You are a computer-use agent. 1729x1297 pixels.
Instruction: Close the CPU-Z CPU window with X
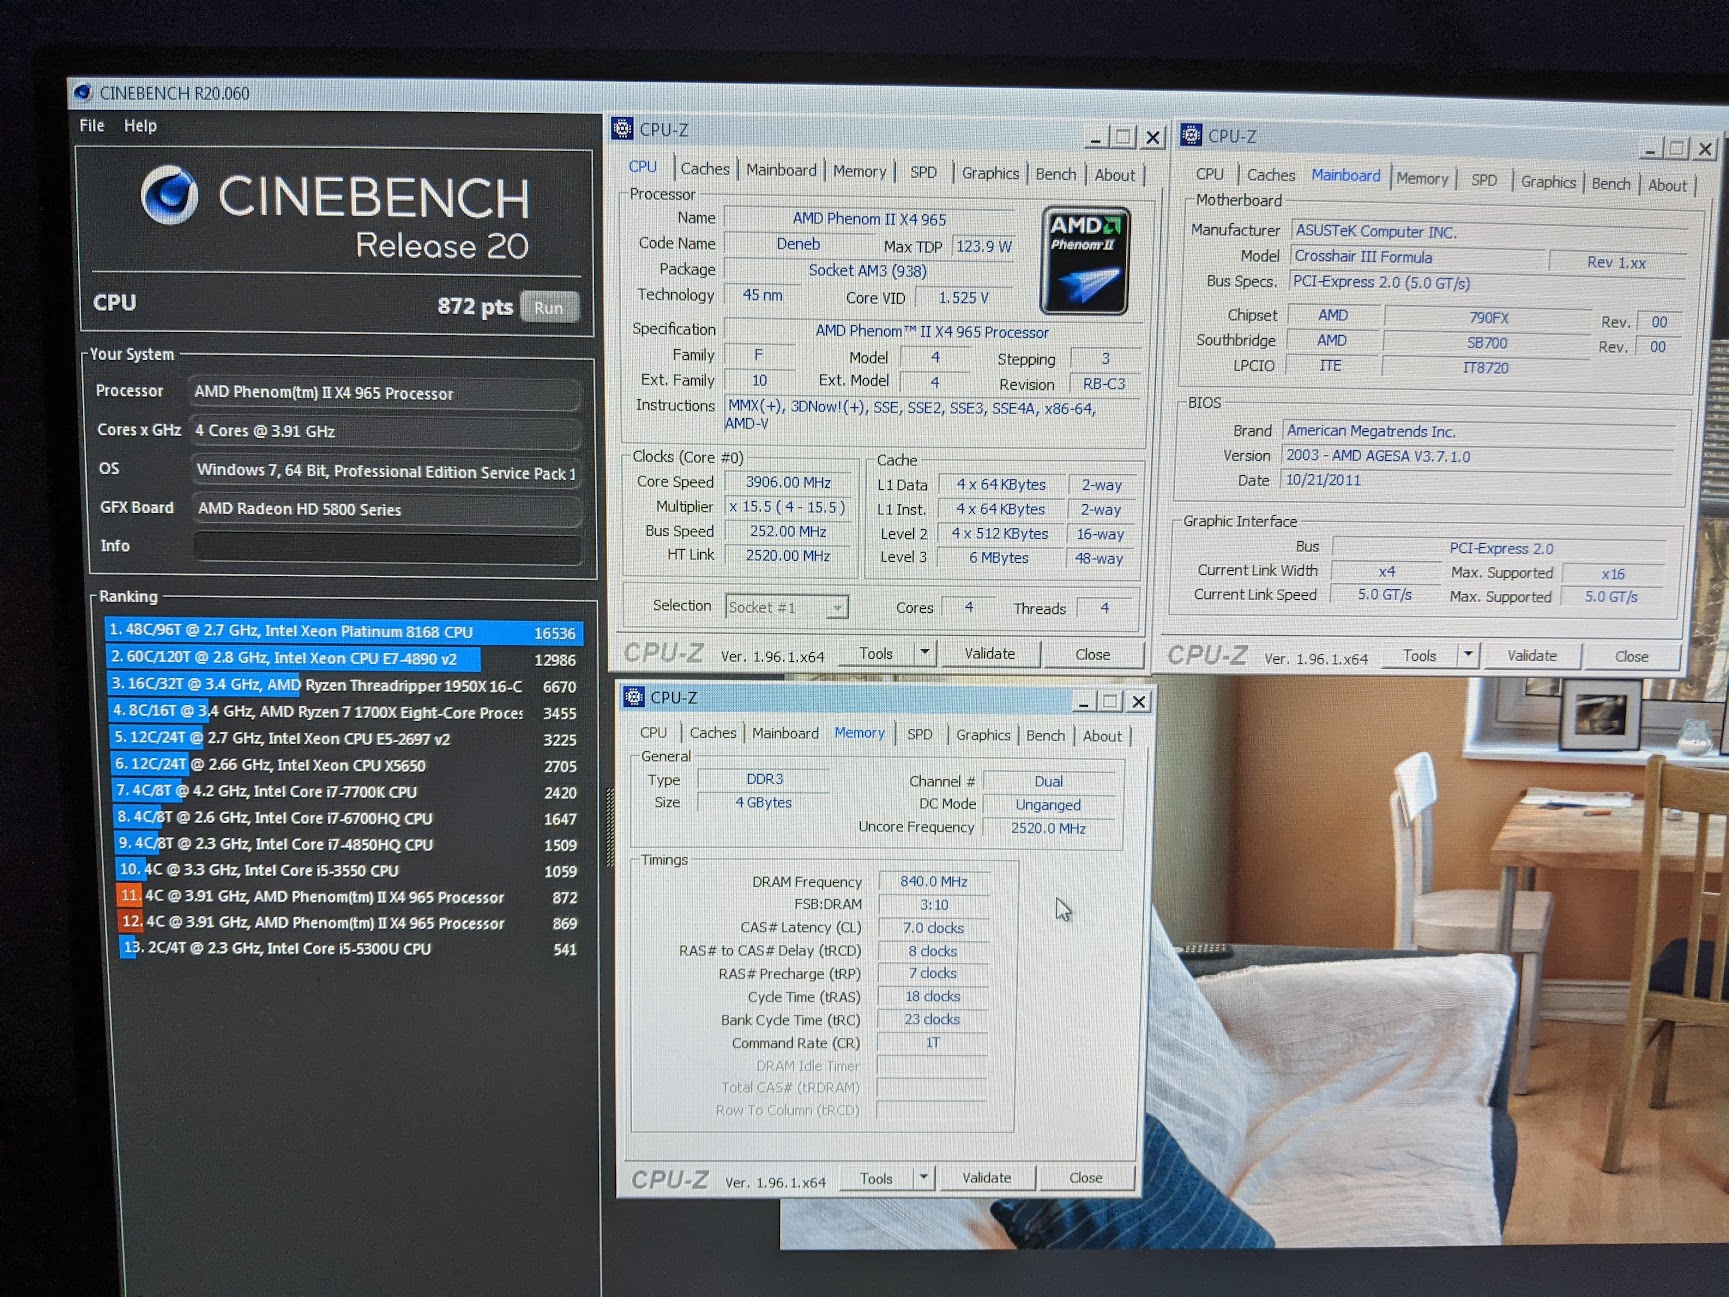[x=1153, y=138]
